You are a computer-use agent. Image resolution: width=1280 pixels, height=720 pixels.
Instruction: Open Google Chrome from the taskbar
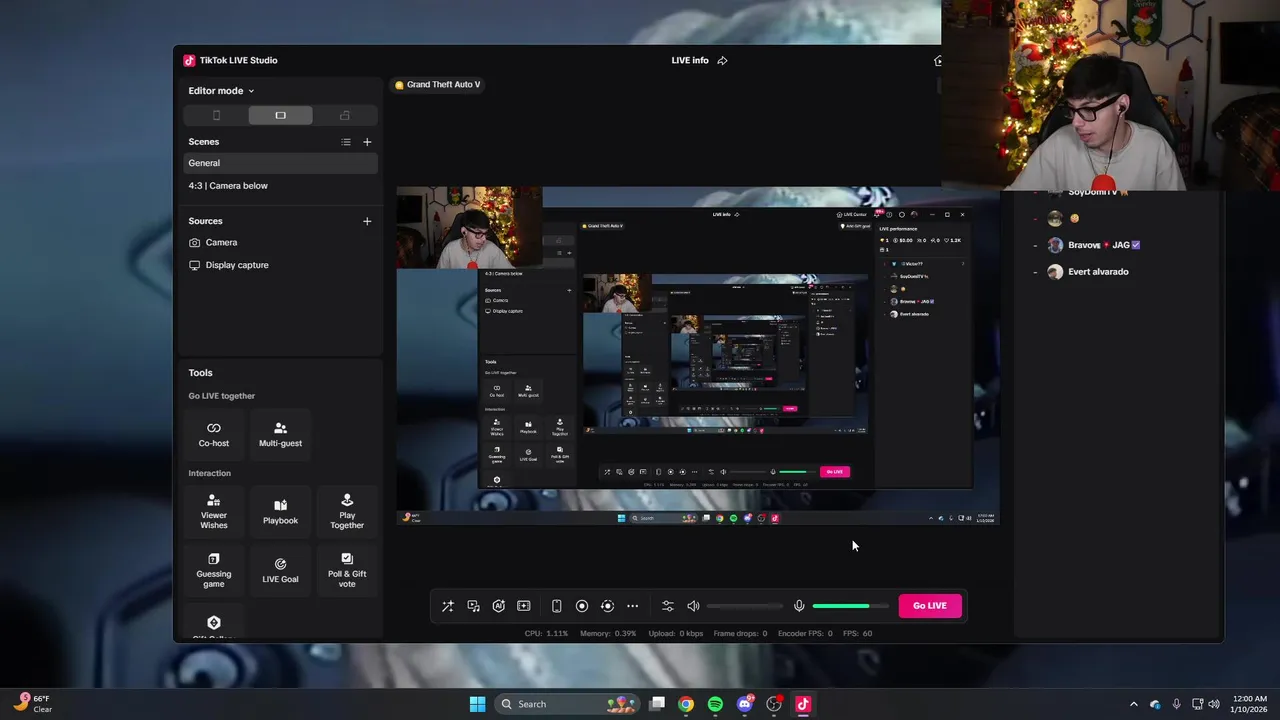686,704
